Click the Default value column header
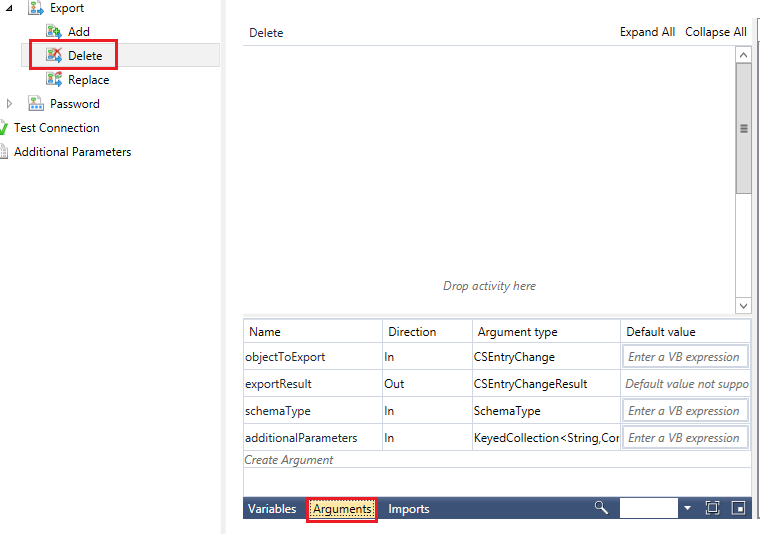 (685, 331)
